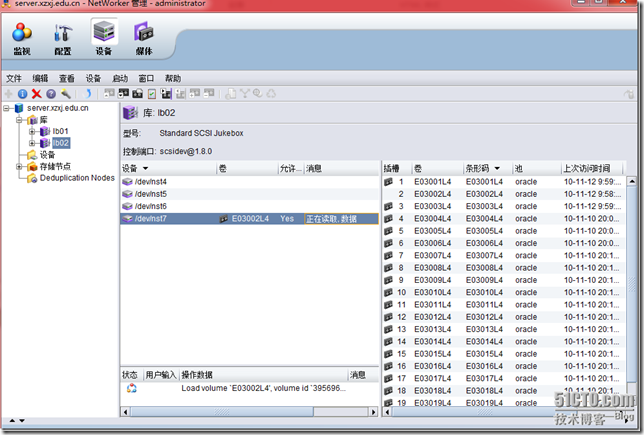Click the 正在读取, 数据 message cell
The width and height of the screenshot is (644, 435).
tap(341, 219)
